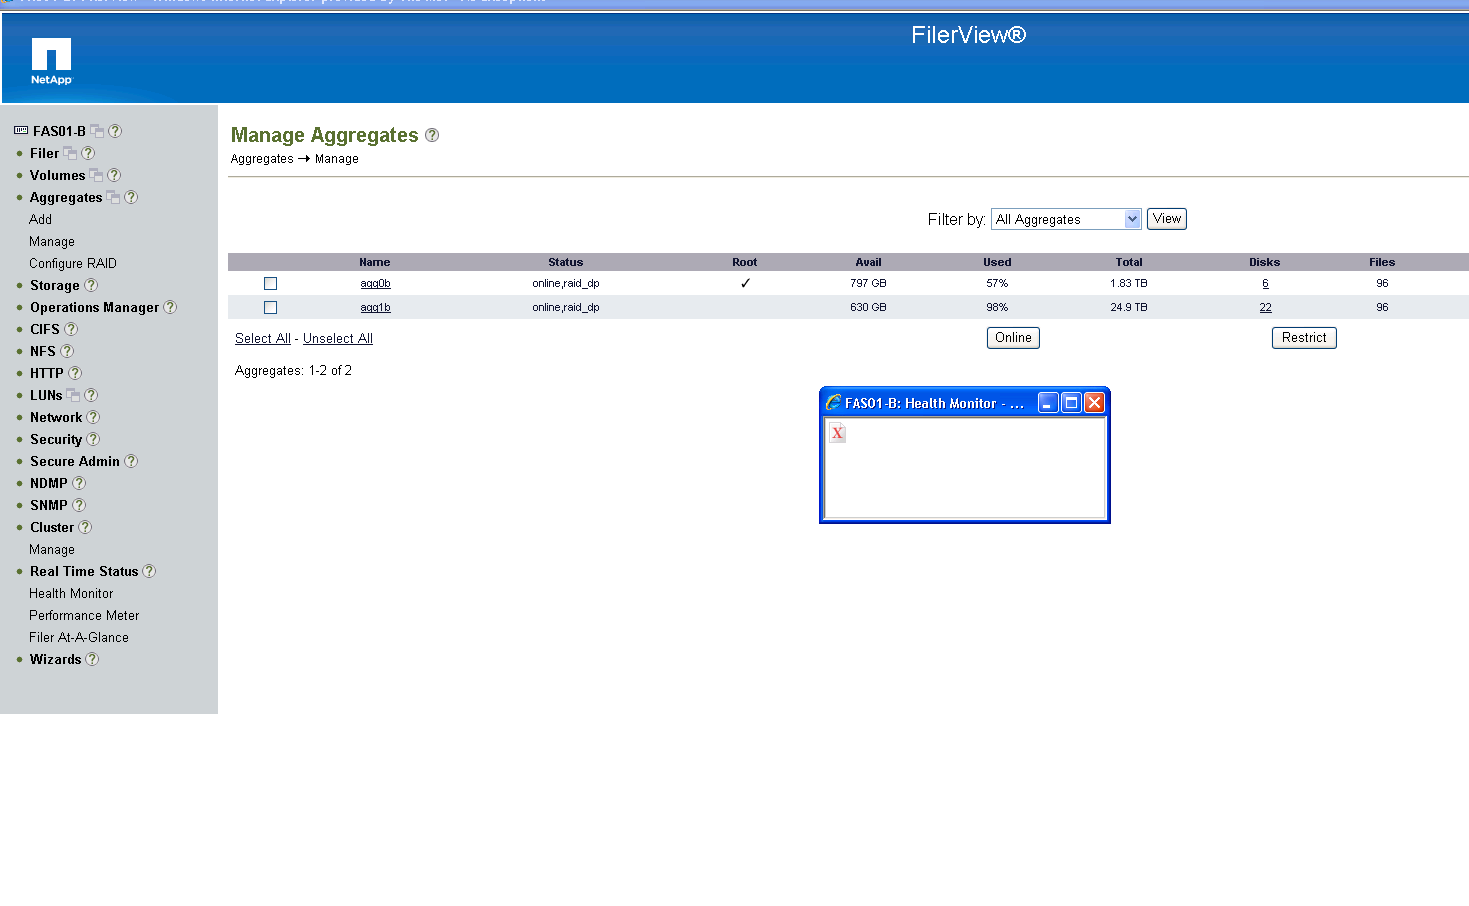The width and height of the screenshot is (1469, 906).
Task: Open Performance Meter menu item
Action: click(84, 615)
